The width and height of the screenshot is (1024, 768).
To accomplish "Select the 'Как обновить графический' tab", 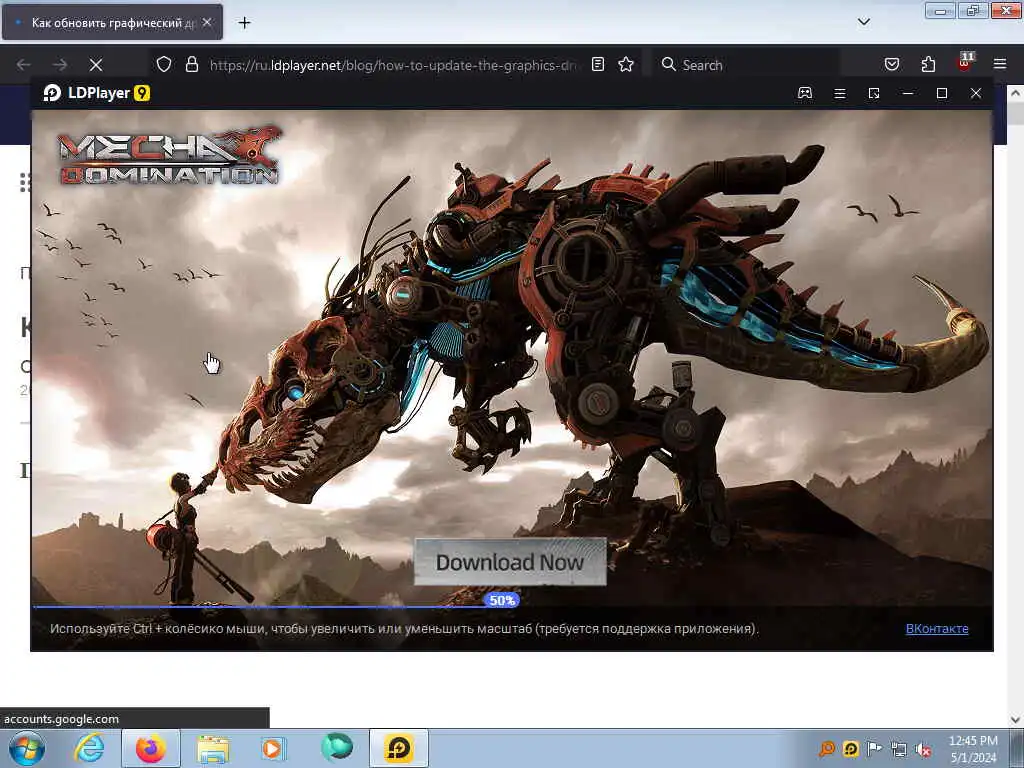I will pyautogui.click(x=112, y=22).
